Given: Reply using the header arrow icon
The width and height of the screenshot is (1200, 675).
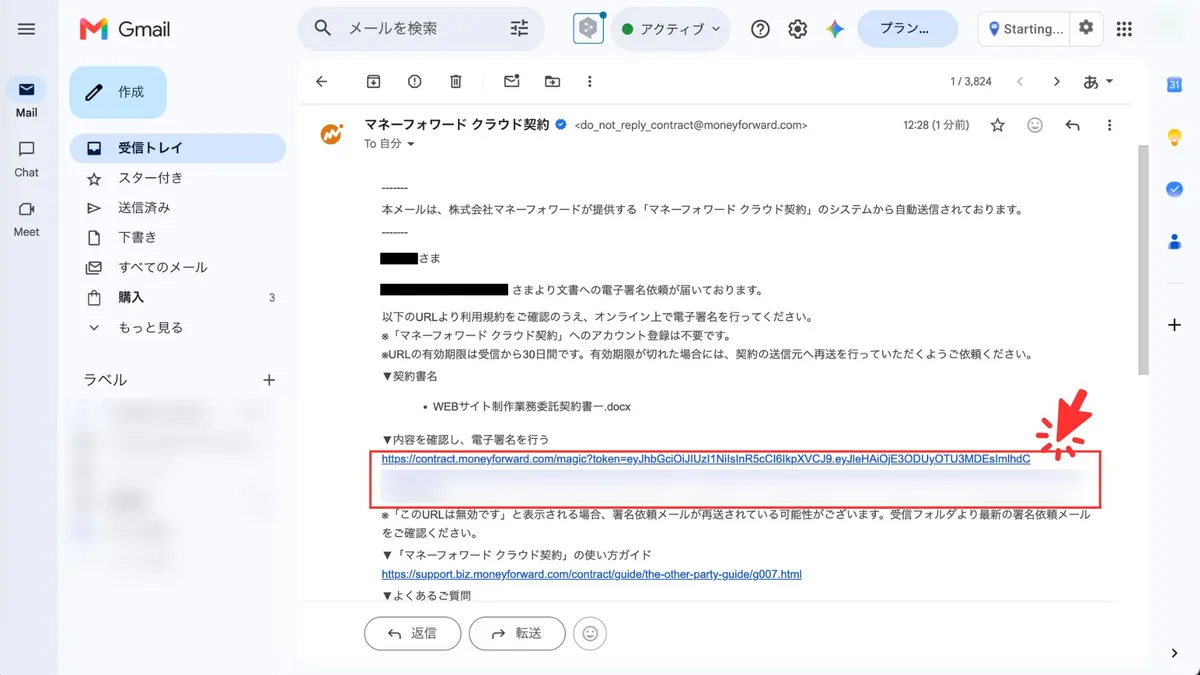Looking at the screenshot, I should [x=1073, y=125].
